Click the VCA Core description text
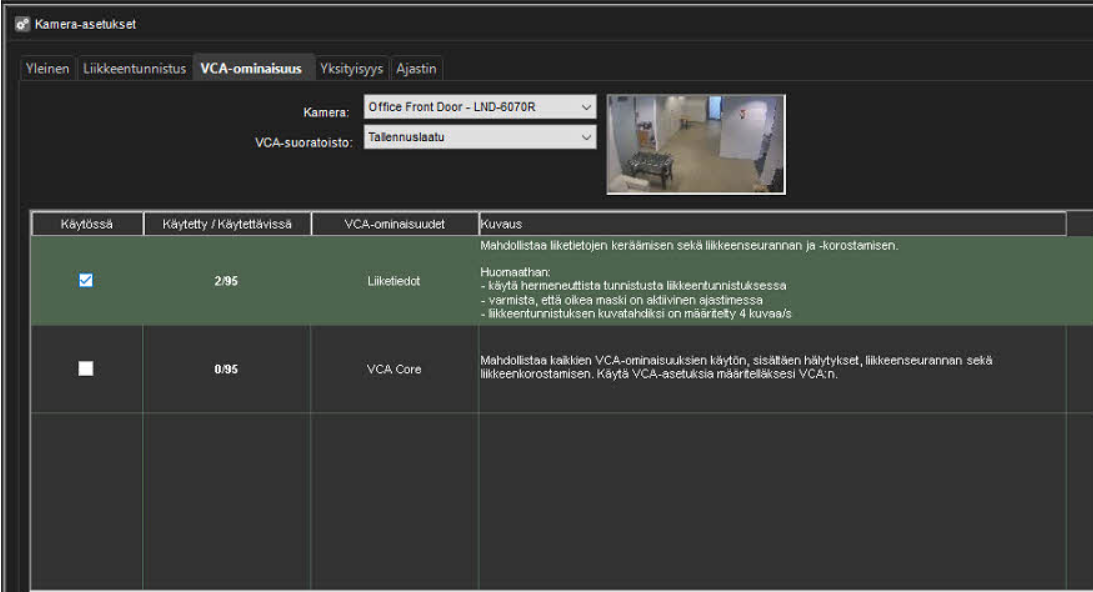1093x592 pixels. click(740, 366)
